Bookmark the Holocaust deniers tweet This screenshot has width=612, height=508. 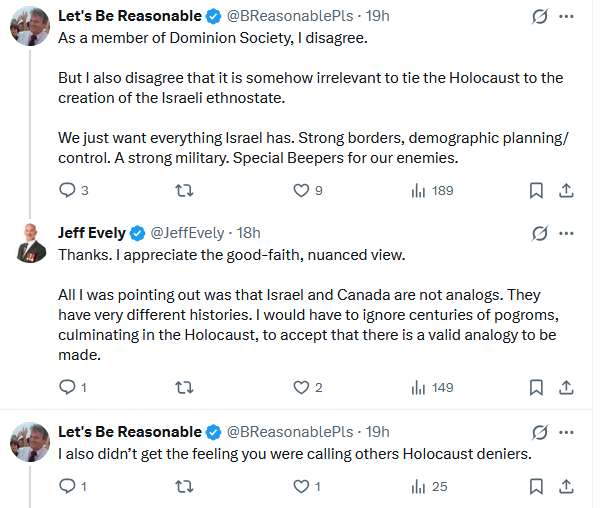pos(536,487)
